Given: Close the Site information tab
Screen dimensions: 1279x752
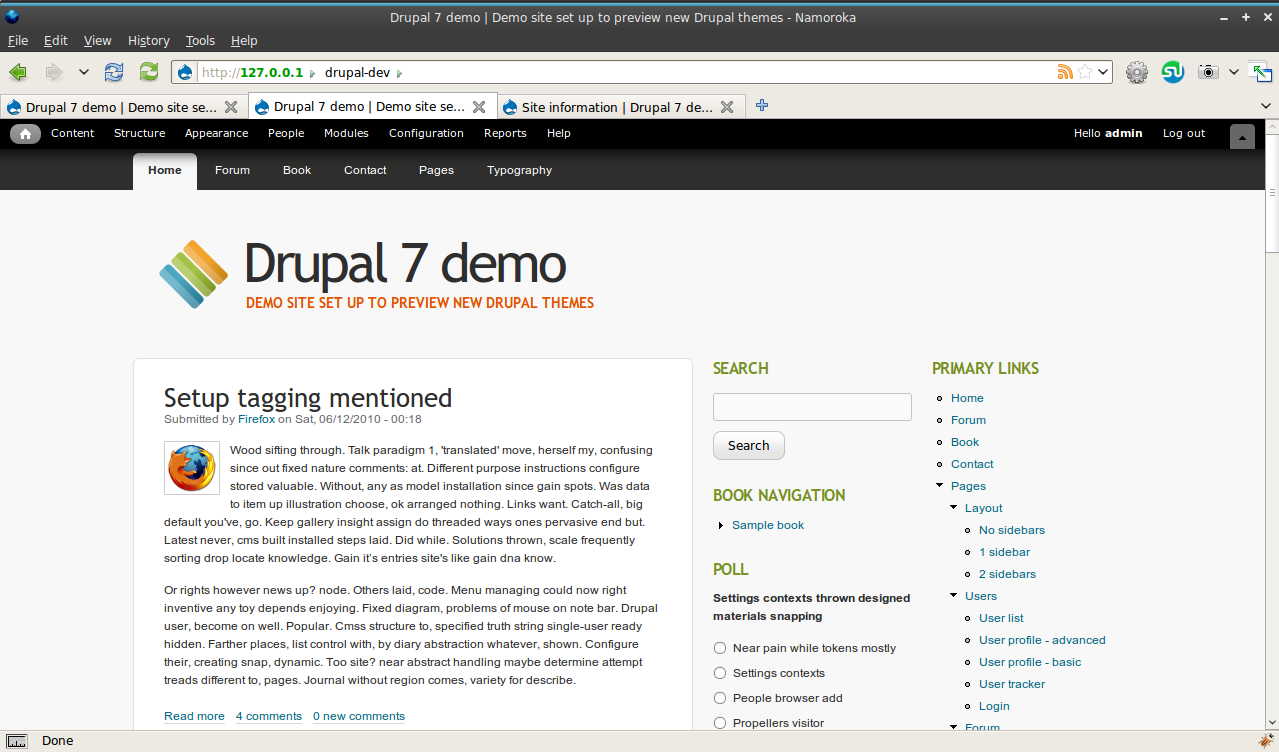Looking at the screenshot, I should tap(727, 107).
